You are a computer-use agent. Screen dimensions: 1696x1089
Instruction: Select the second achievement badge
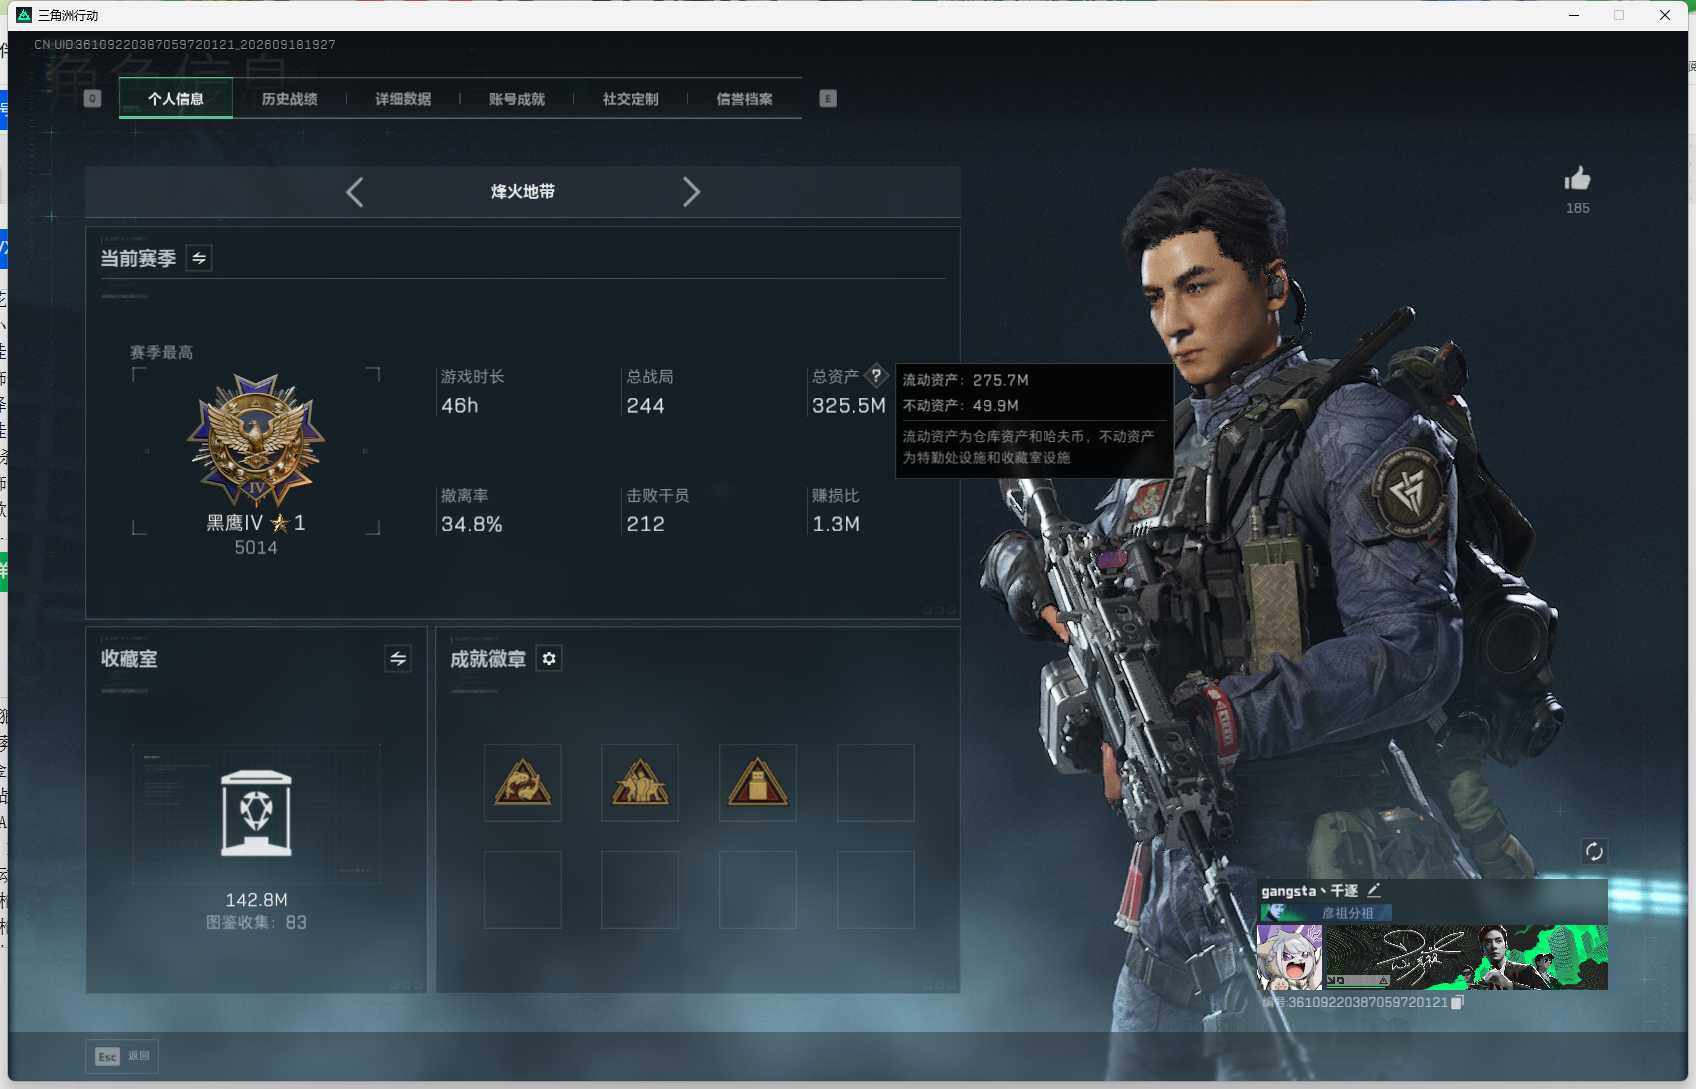pyautogui.click(x=640, y=783)
